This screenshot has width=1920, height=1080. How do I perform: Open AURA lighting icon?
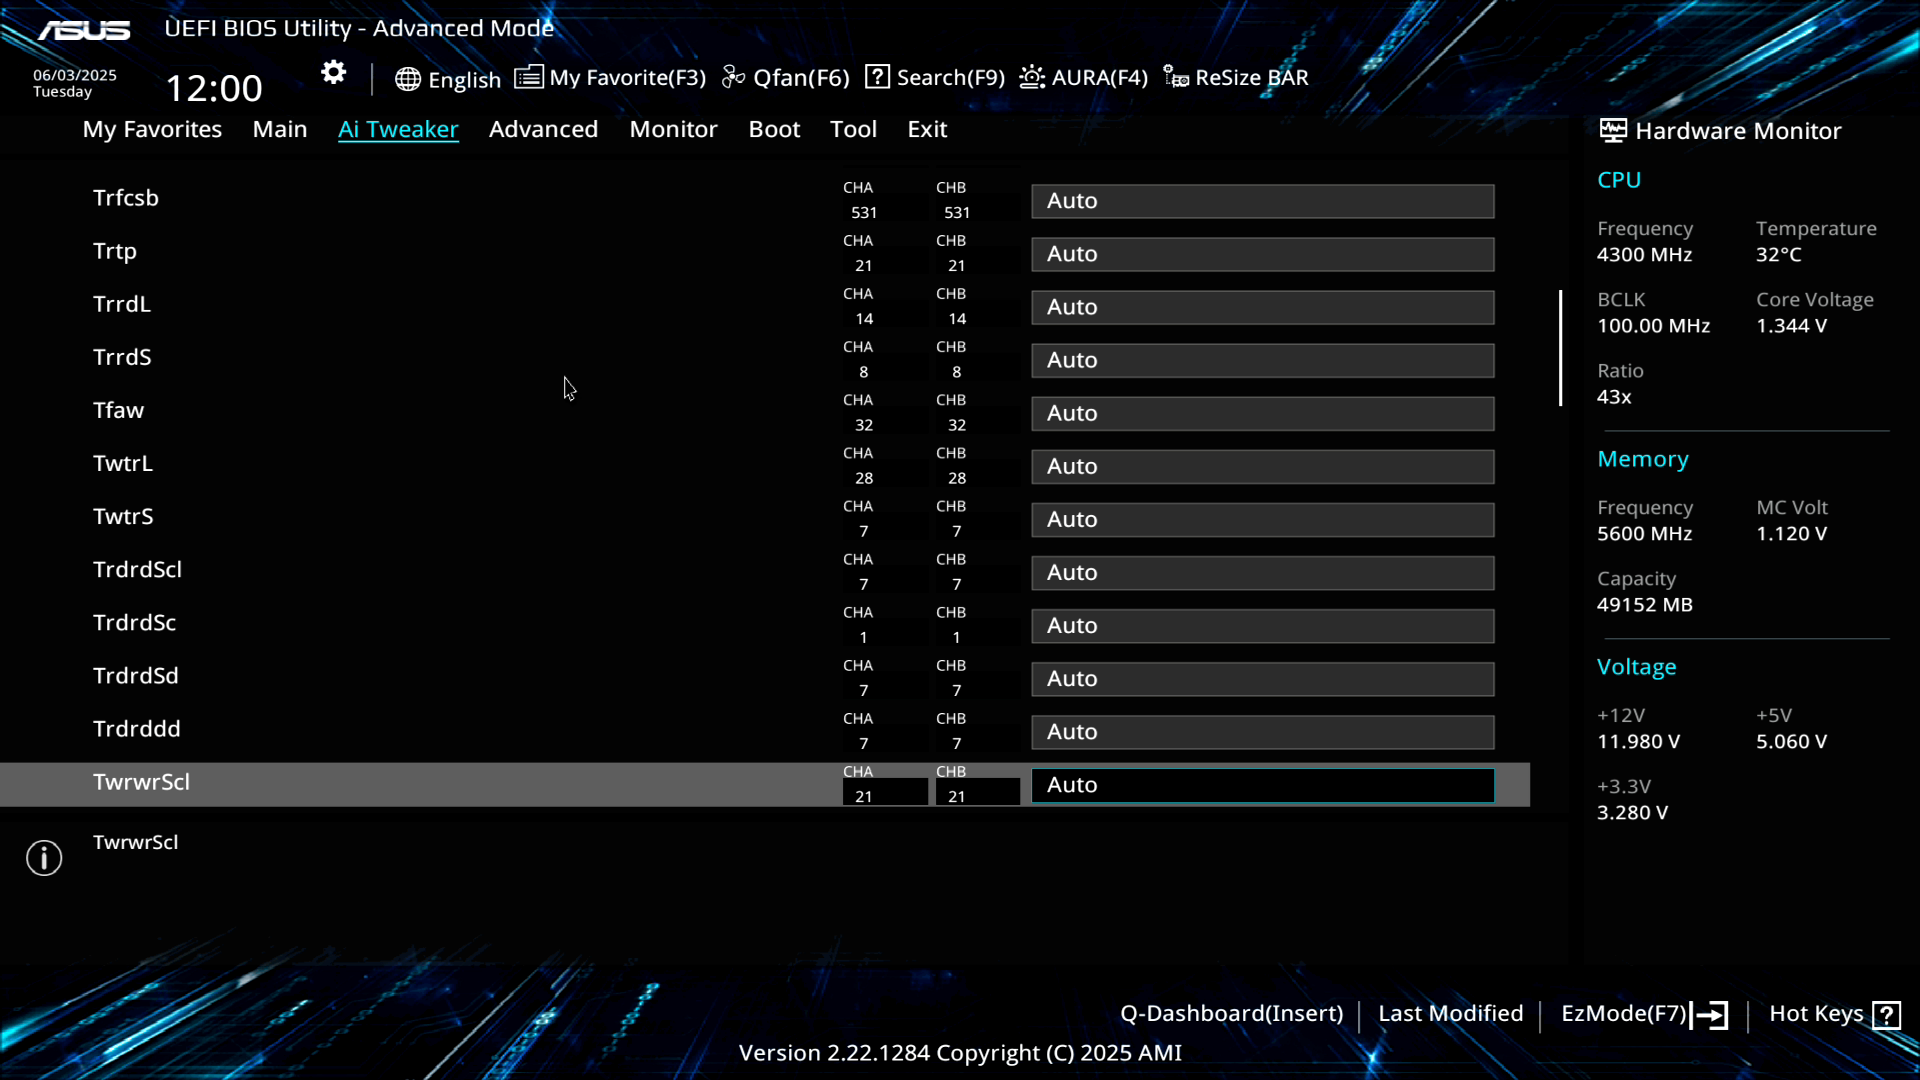pos(1032,77)
